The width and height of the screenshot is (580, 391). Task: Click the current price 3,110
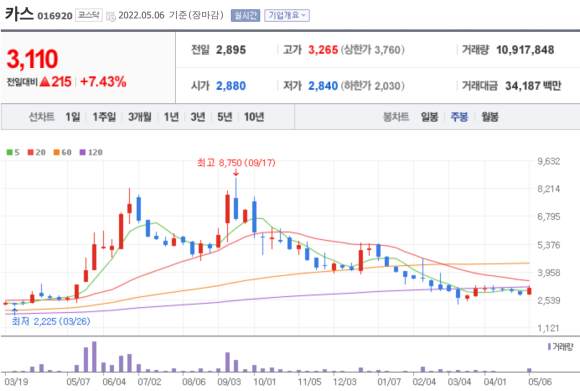coord(33,59)
